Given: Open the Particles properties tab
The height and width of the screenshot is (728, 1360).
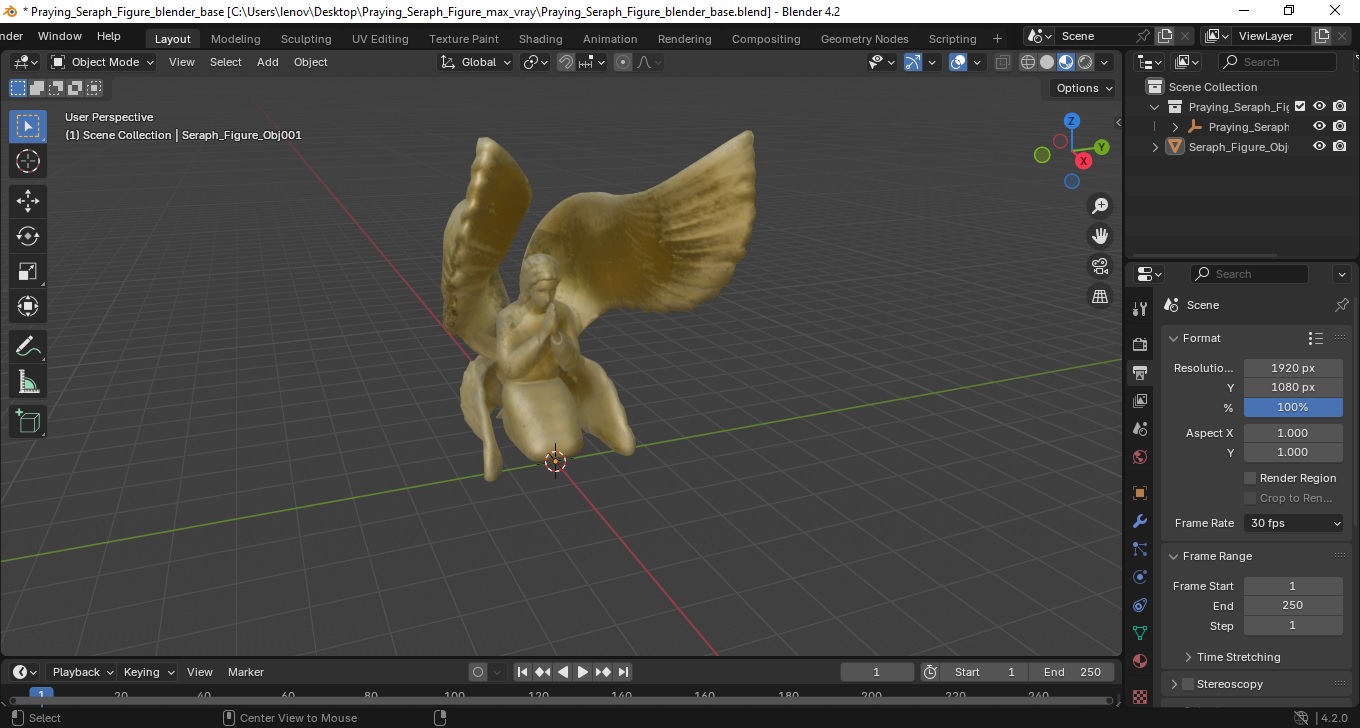Looking at the screenshot, I should coord(1140,549).
